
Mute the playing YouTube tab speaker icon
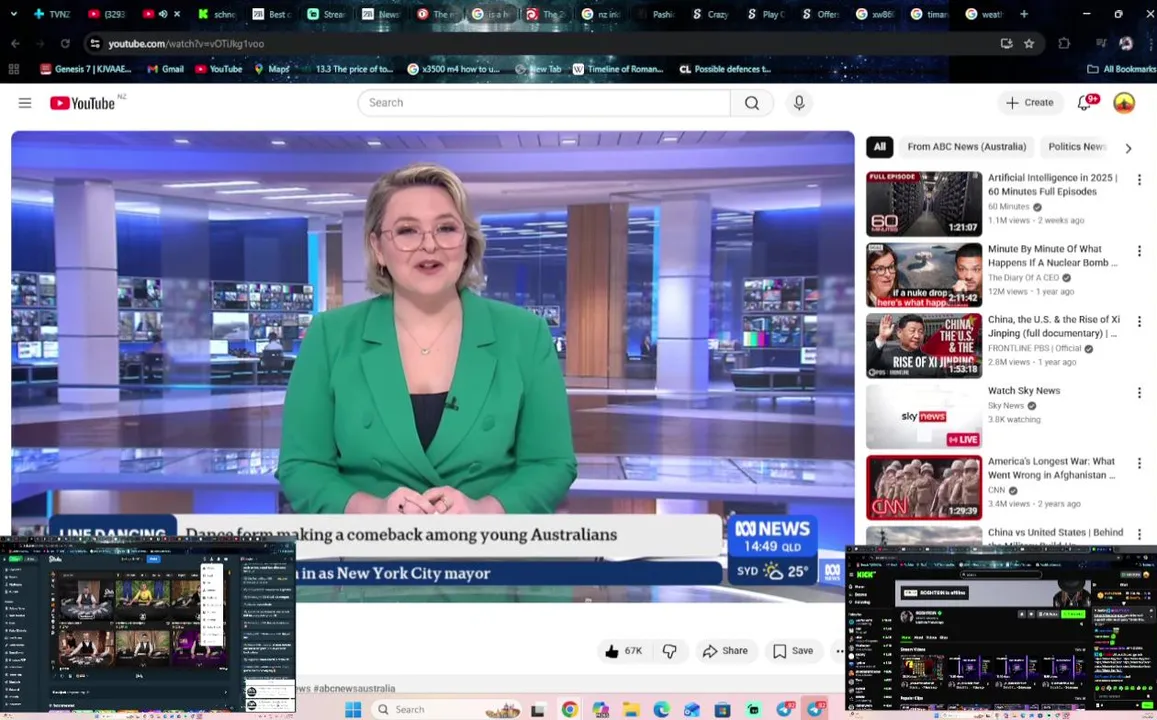coord(162,14)
